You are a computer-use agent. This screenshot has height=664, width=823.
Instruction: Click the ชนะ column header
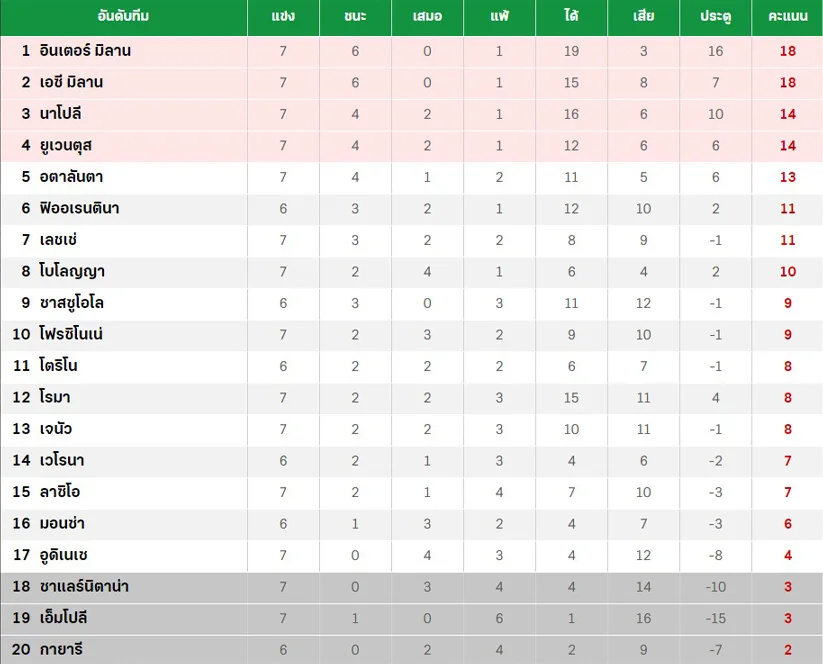[355, 16]
